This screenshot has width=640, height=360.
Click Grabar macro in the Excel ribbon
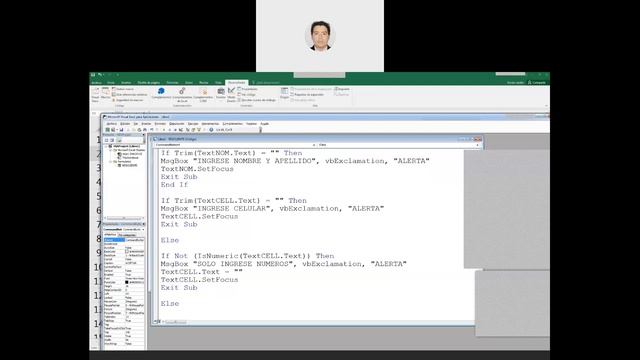coord(124,89)
